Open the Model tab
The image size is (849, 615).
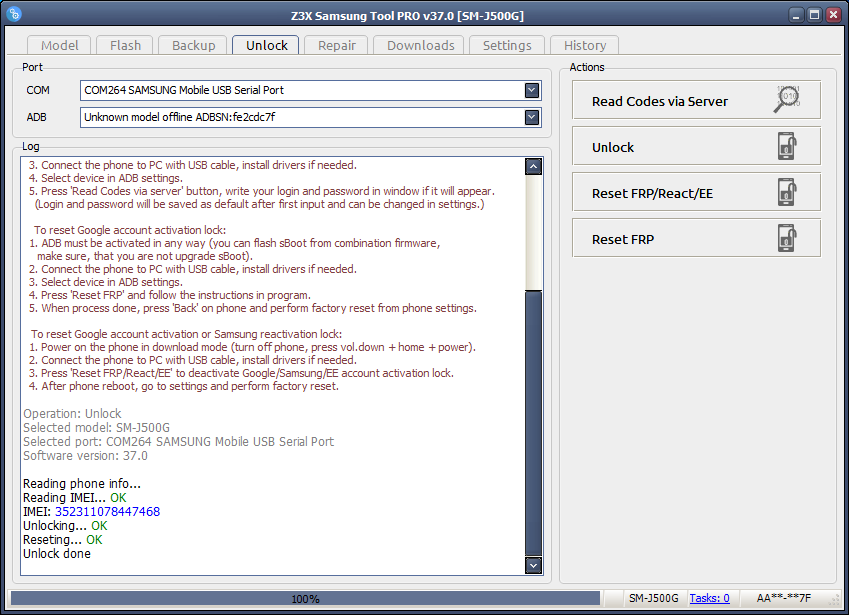pyautogui.click(x=60, y=45)
